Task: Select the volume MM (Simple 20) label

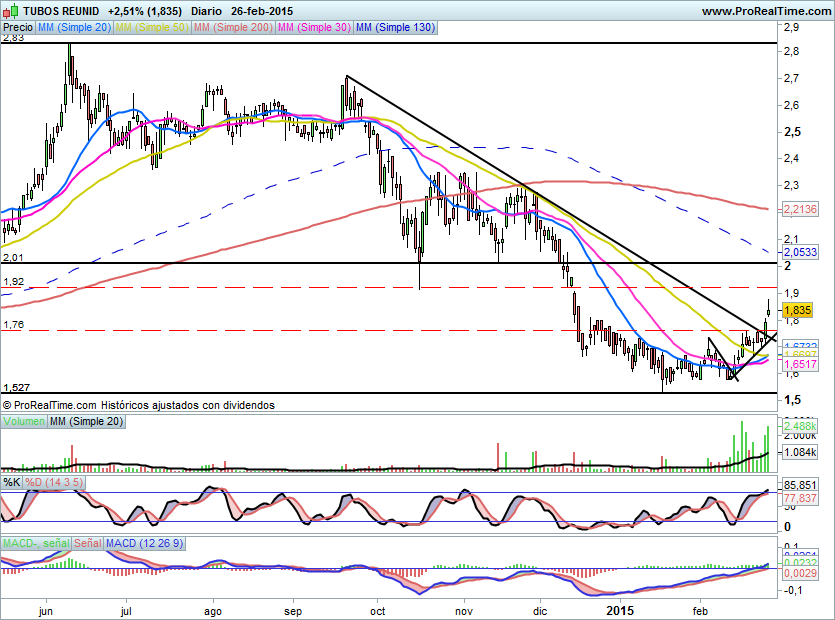Action: point(86,423)
